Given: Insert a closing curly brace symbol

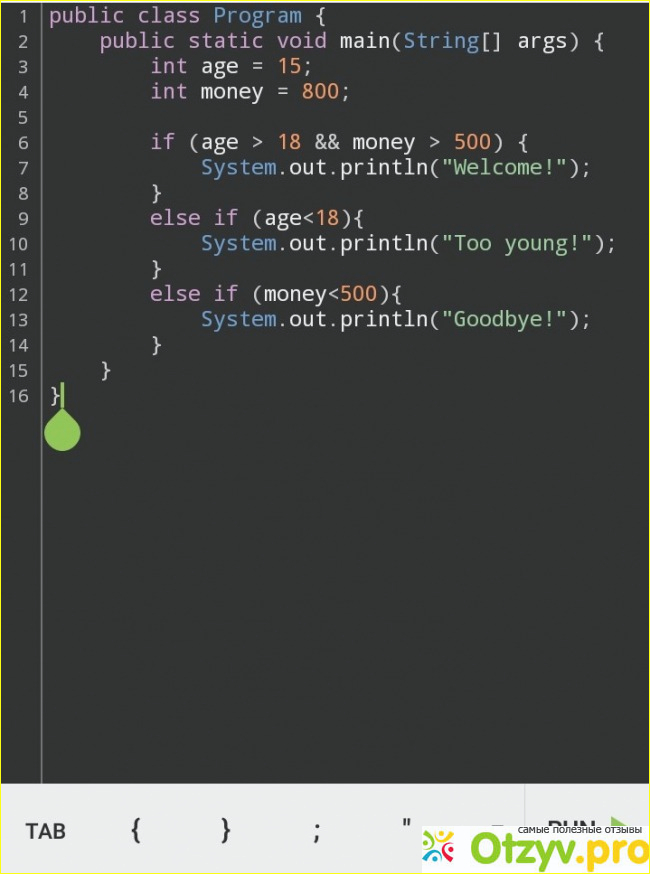Looking at the screenshot, I should coord(226,830).
